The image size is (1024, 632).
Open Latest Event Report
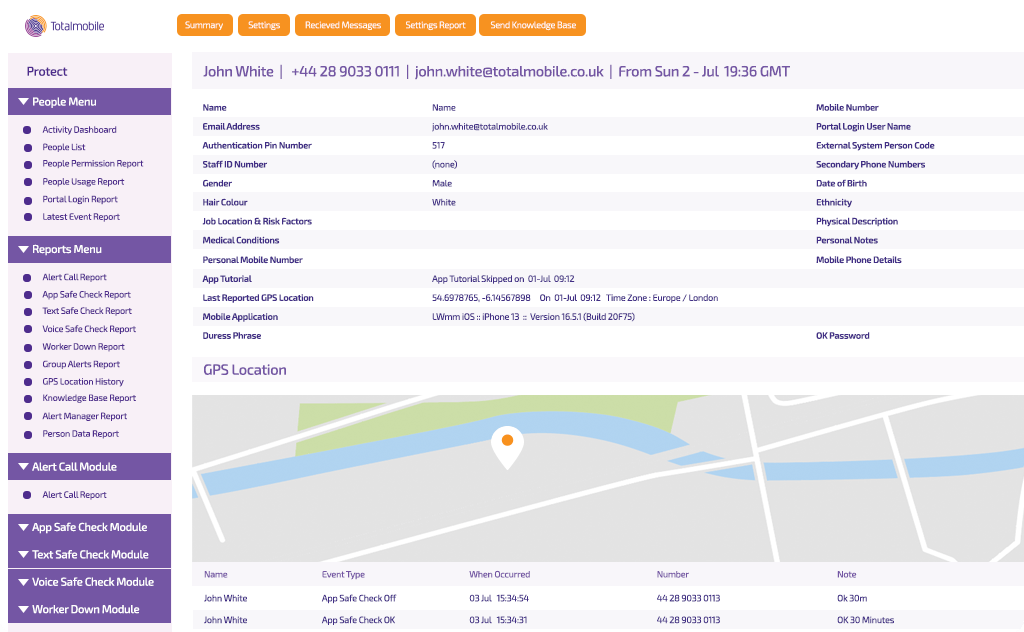click(x=81, y=217)
